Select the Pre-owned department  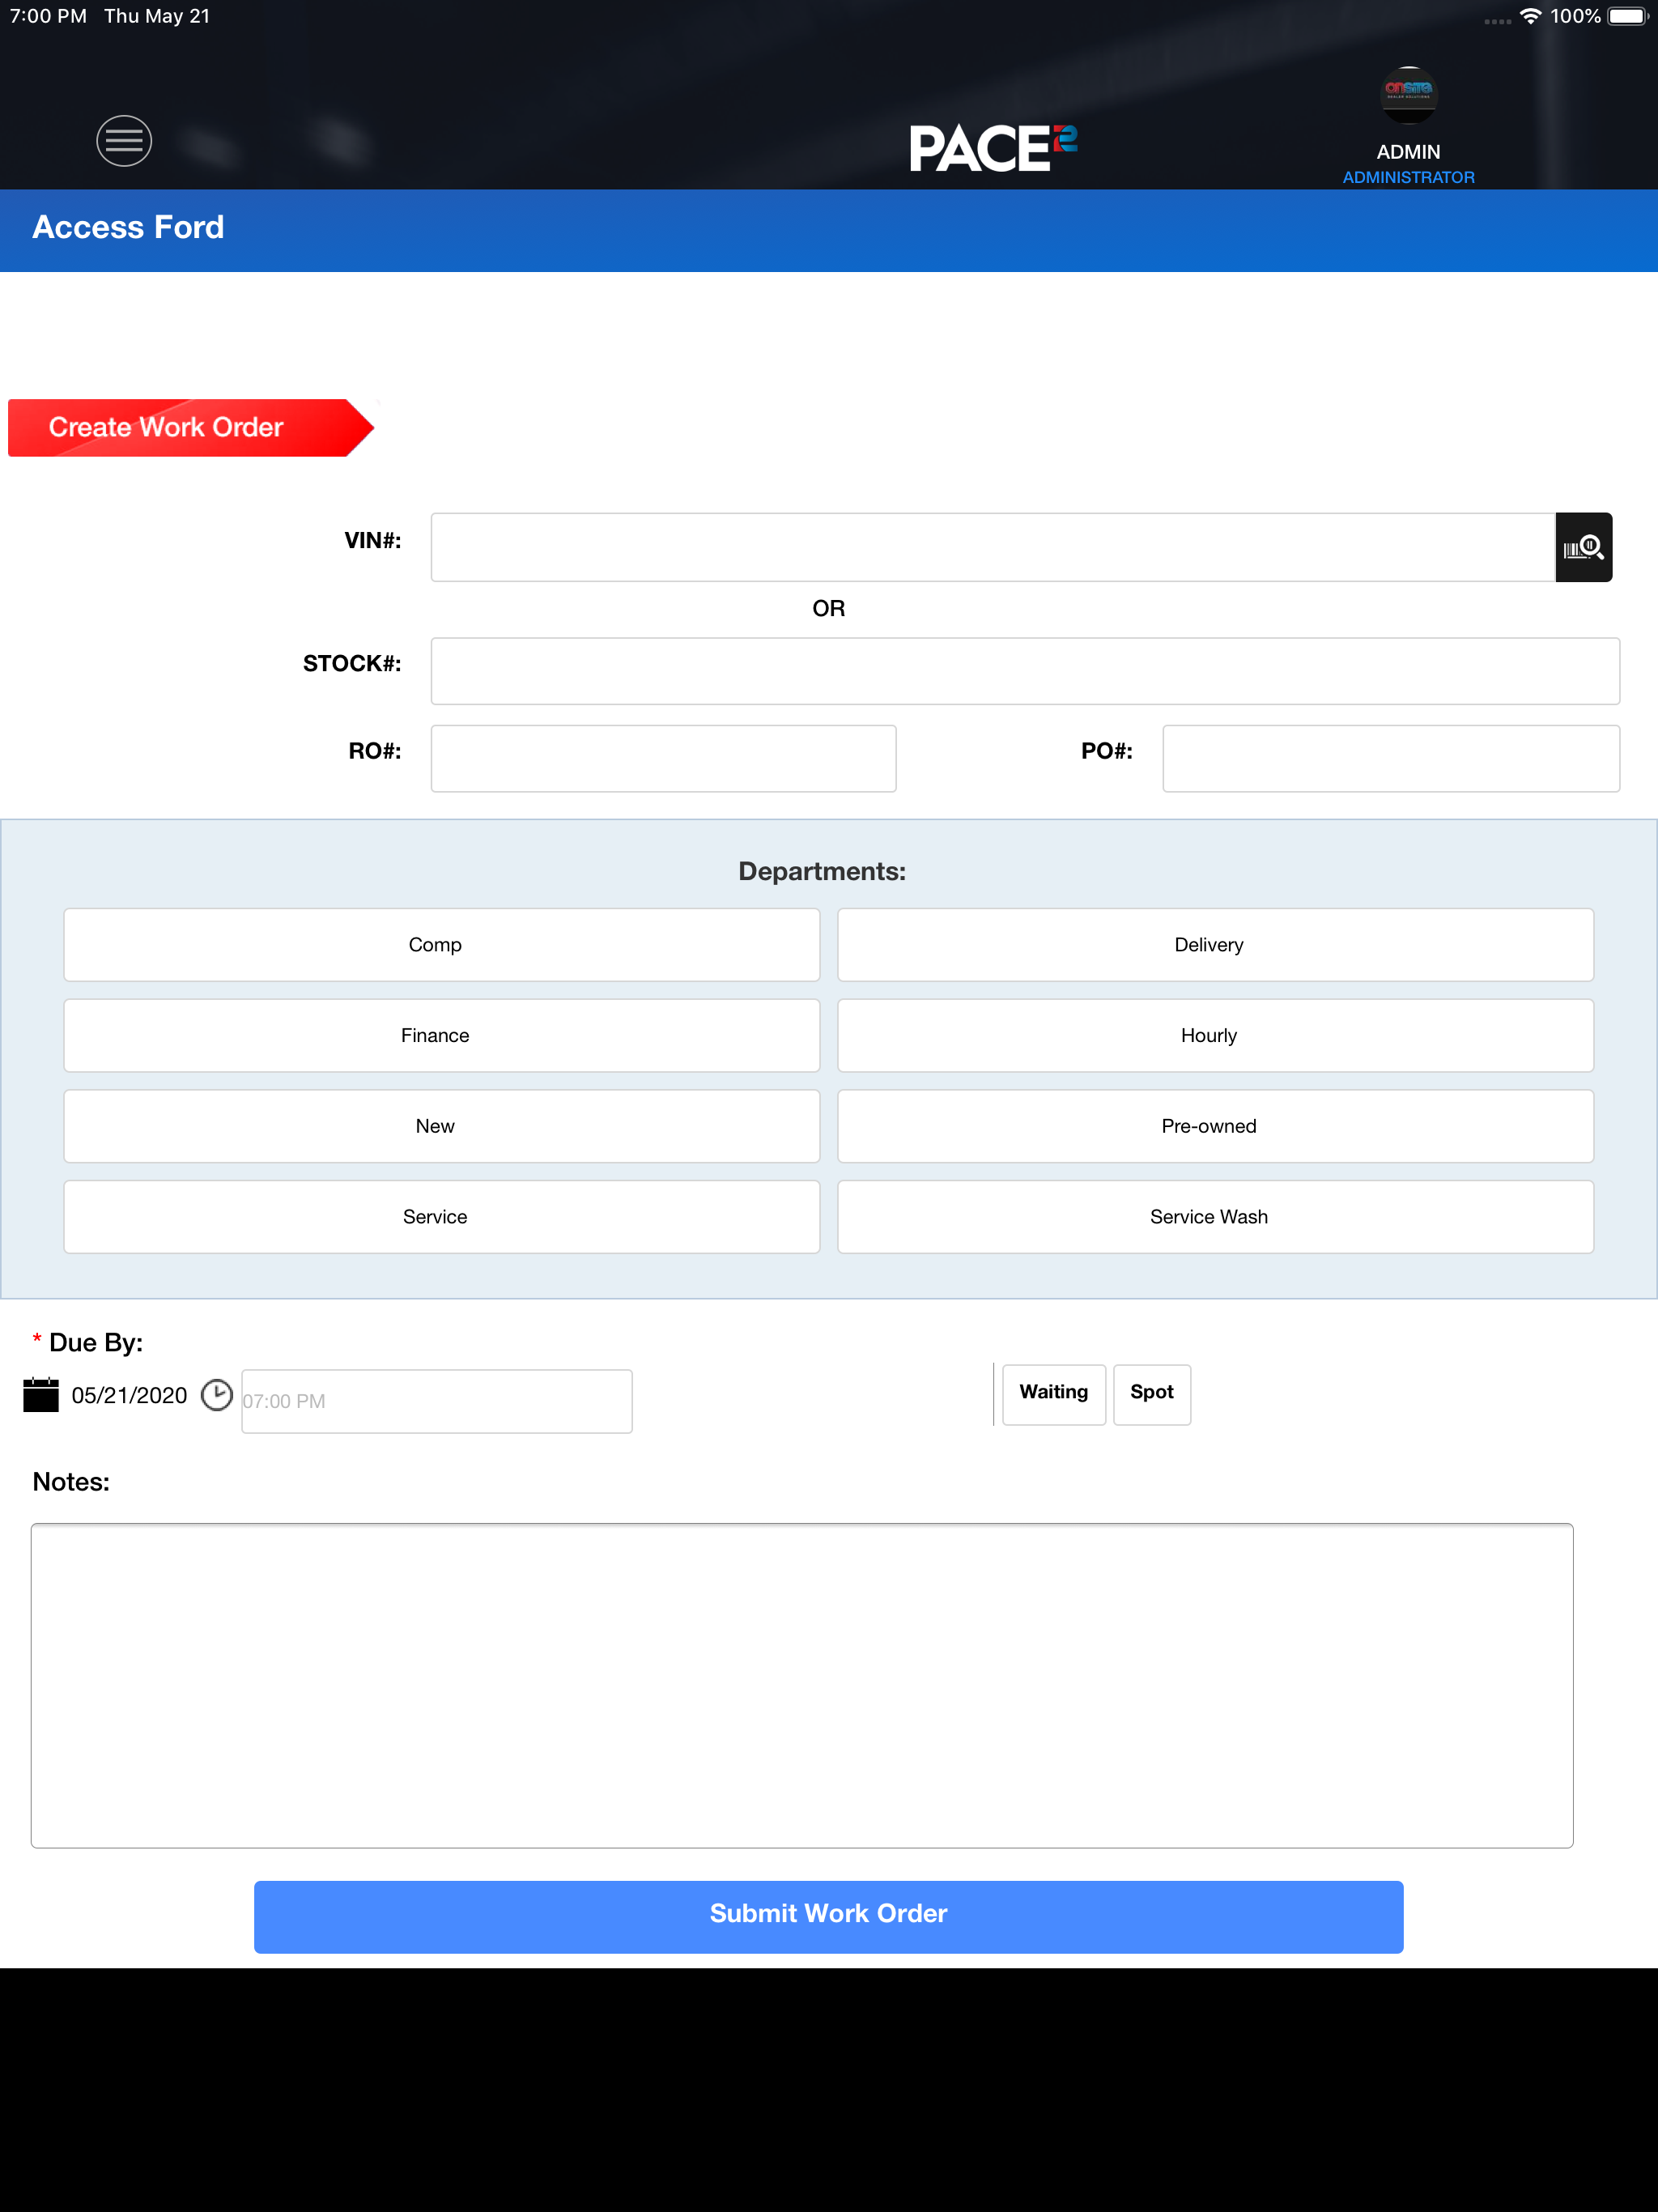pos(1215,1126)
